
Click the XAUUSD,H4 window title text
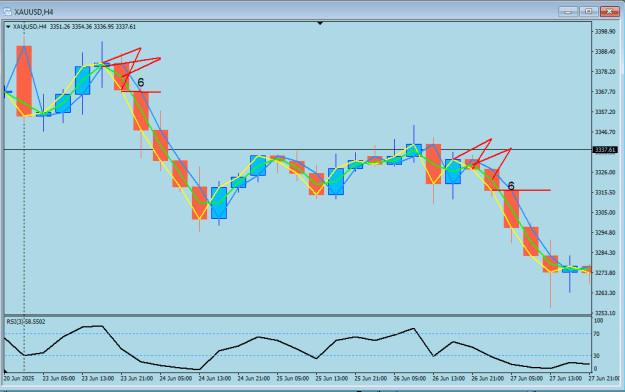point(34,12)
